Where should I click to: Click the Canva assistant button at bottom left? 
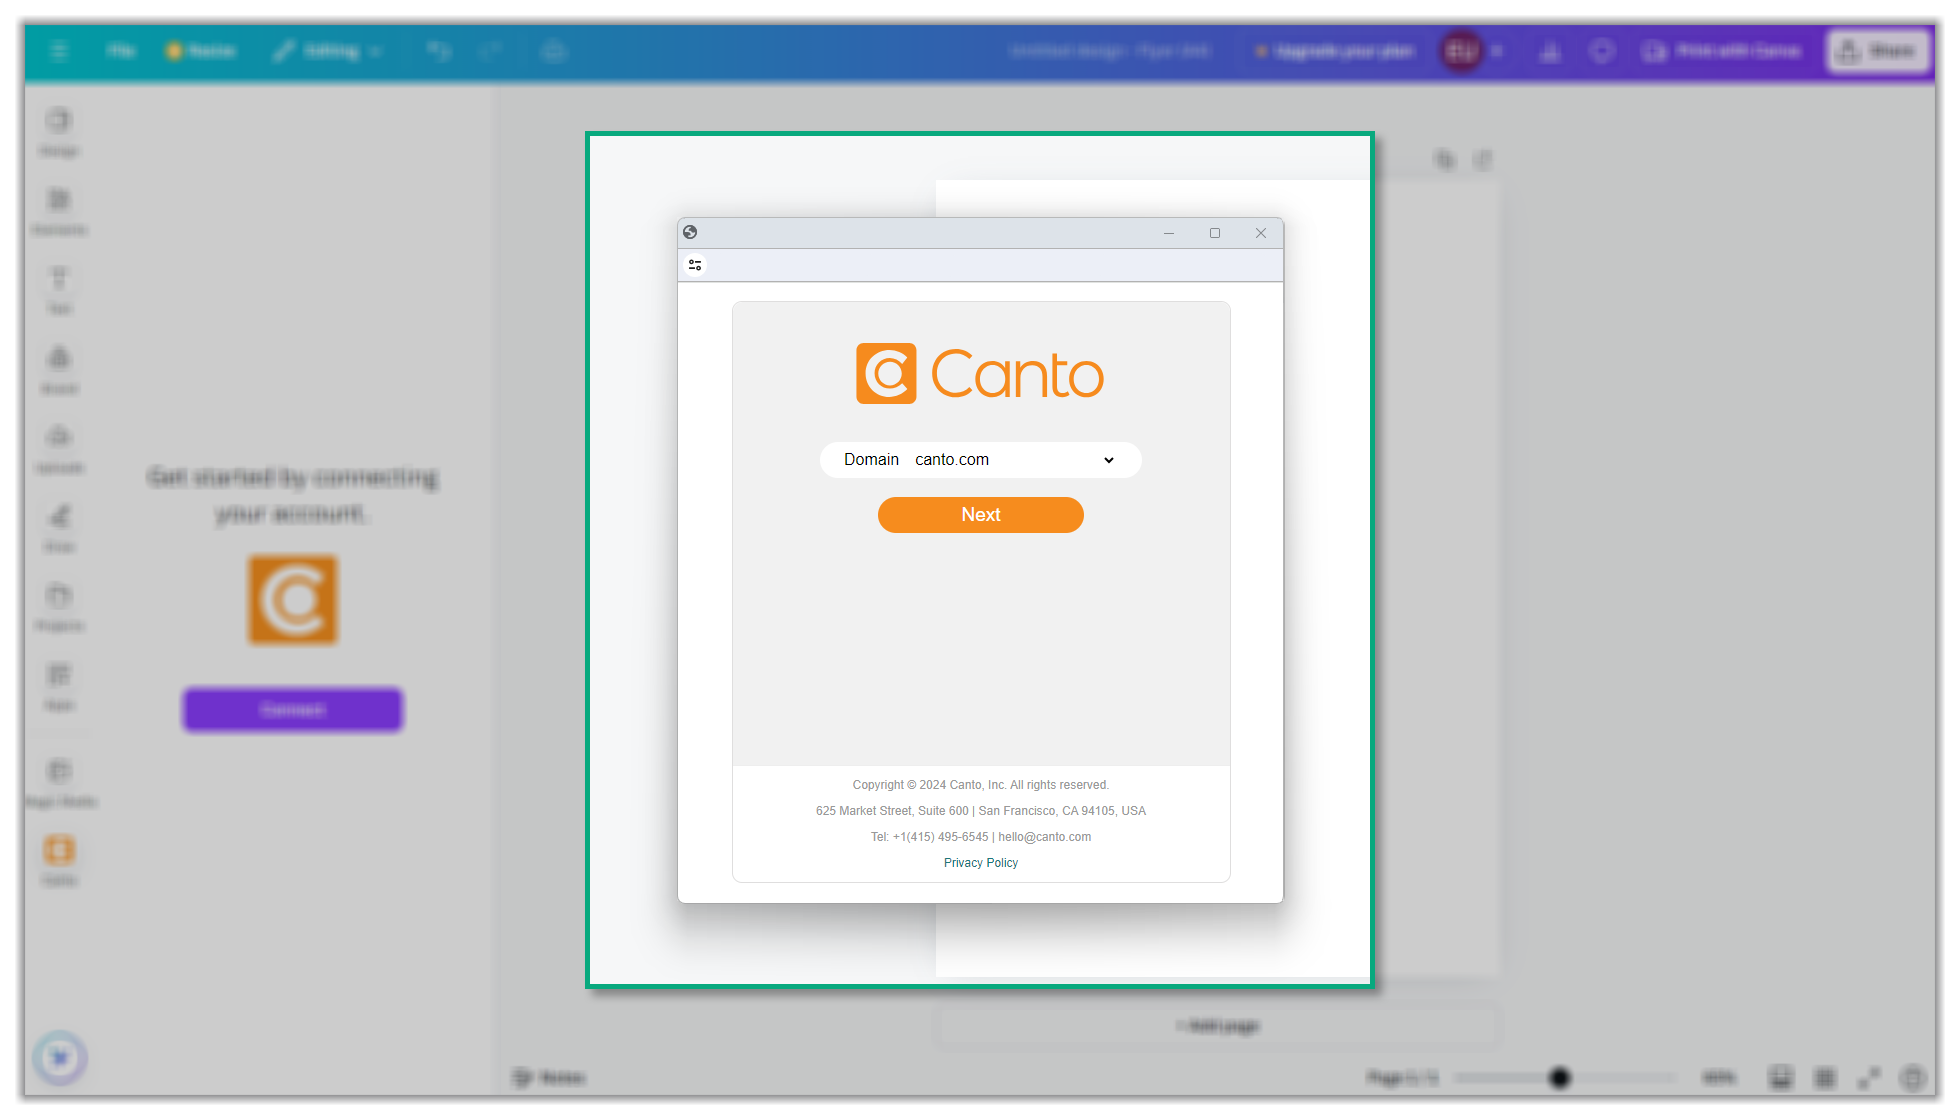click(x=60, y=1057)
